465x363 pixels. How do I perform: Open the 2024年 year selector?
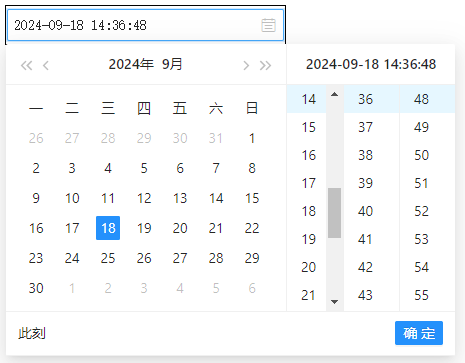[x=131, y=64]
